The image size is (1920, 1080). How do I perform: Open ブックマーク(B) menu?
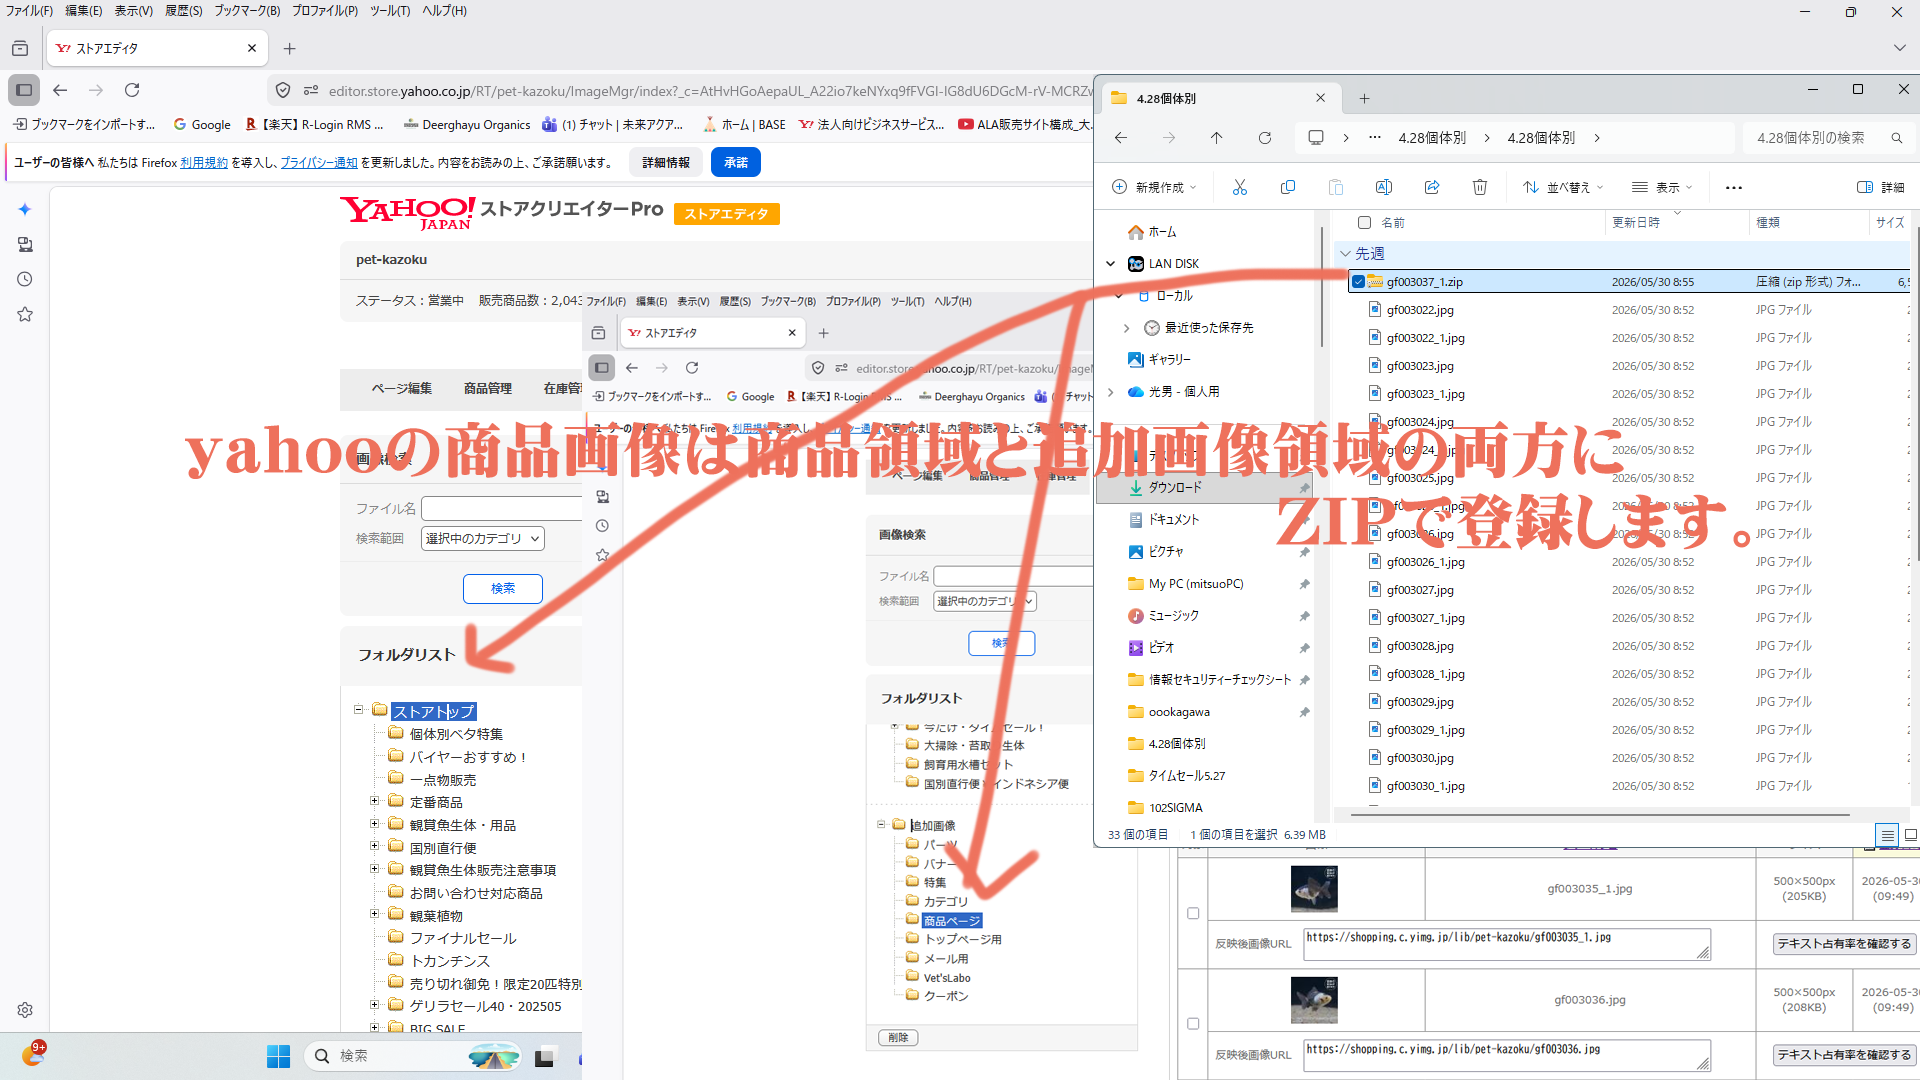pos(247,11)
